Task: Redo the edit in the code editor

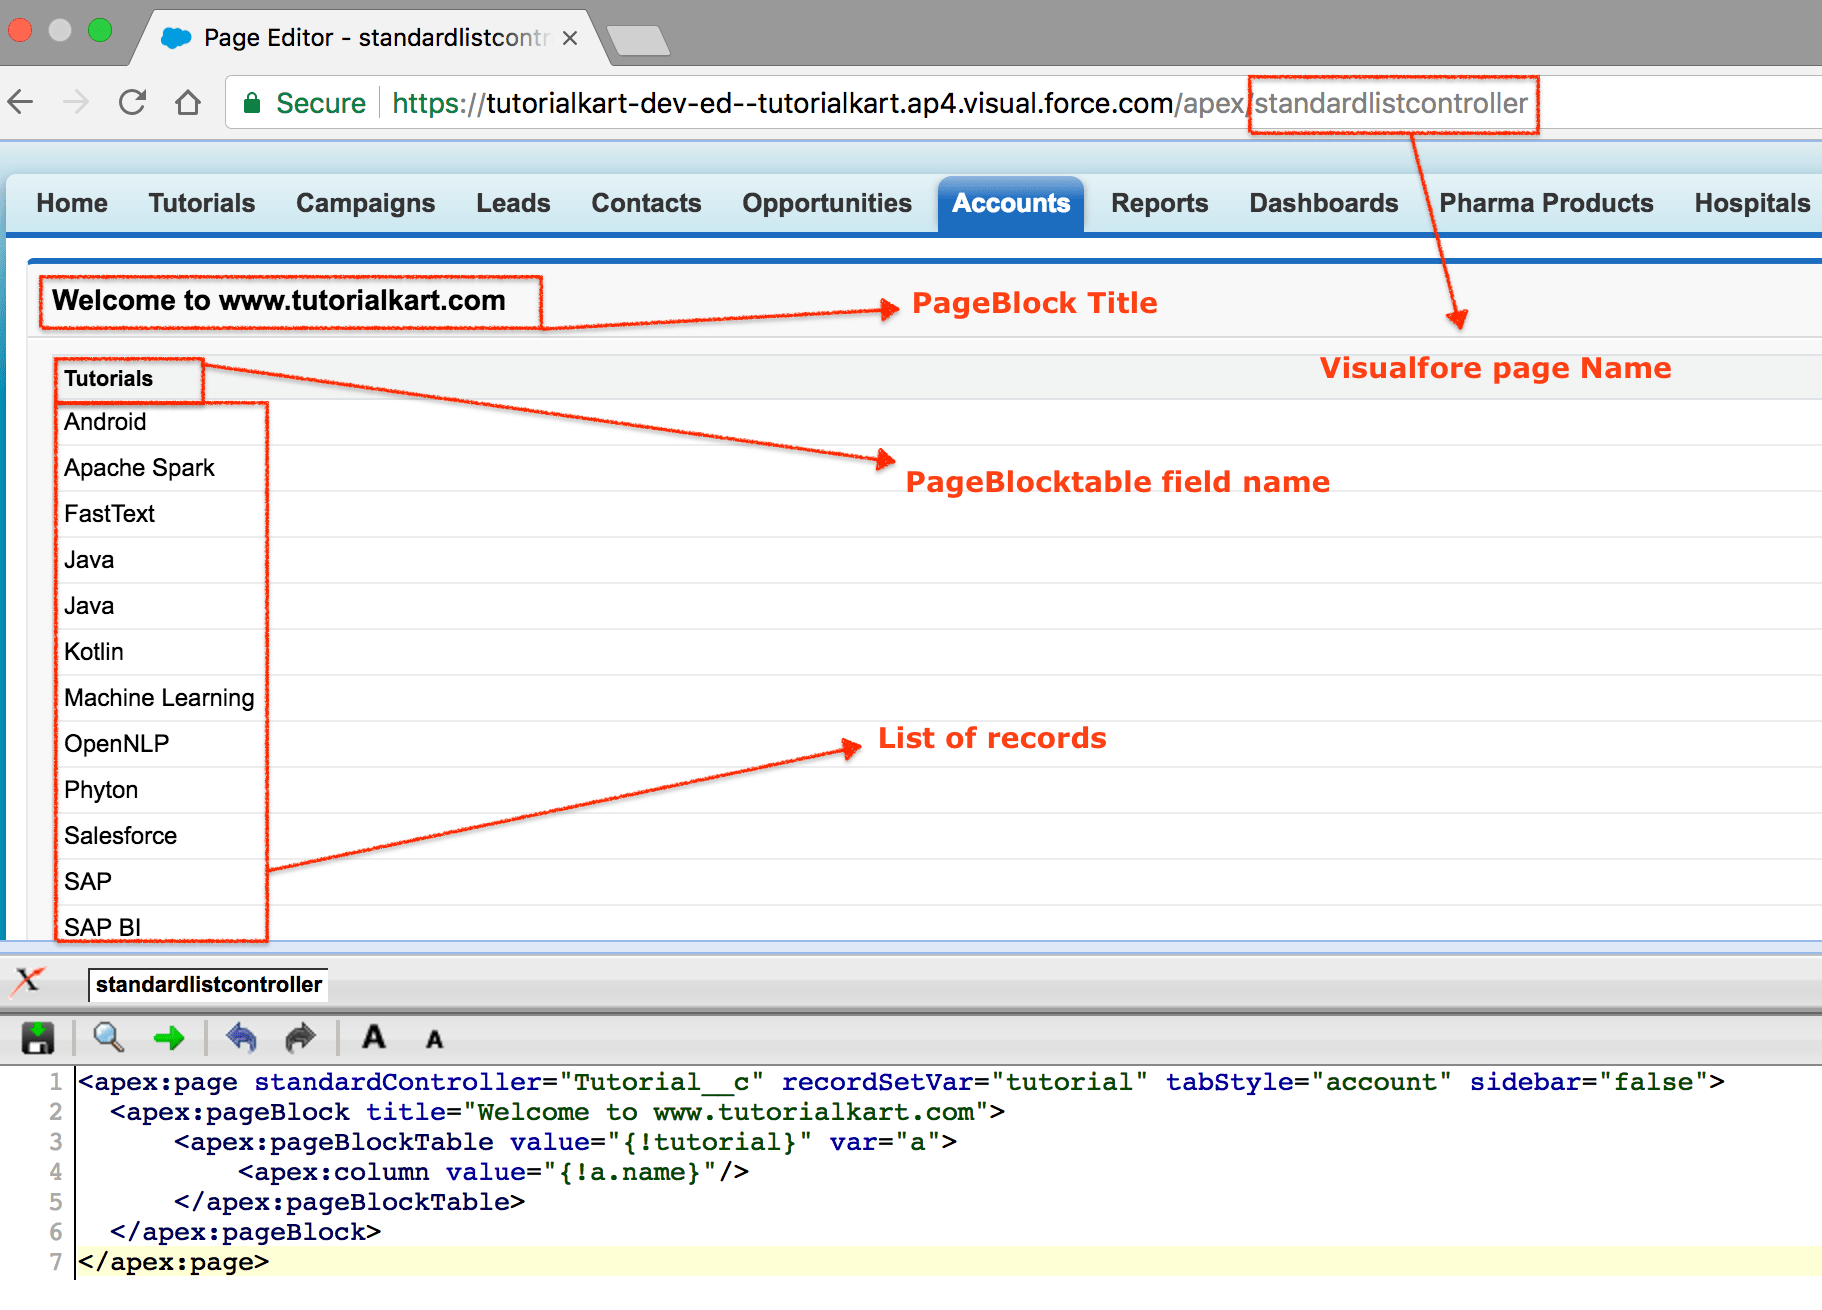Action: point(299,1038)
